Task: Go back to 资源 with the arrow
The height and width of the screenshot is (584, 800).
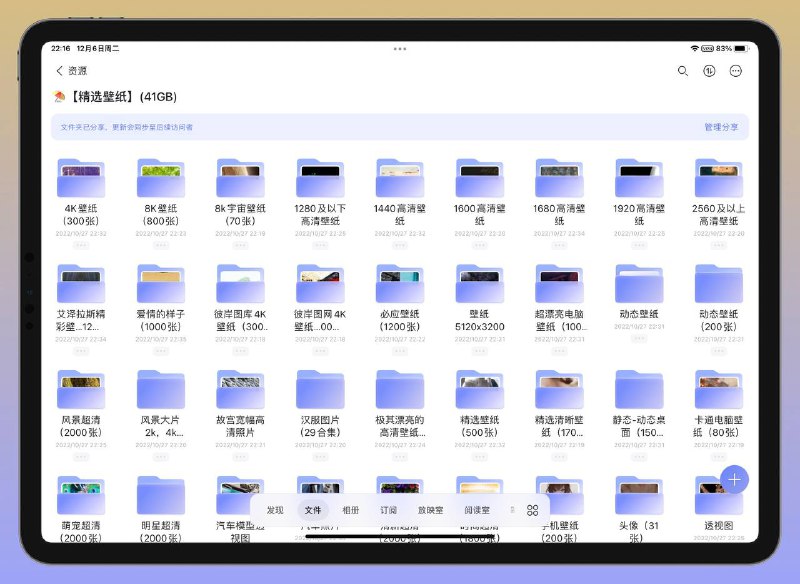Action: [60, 71]
